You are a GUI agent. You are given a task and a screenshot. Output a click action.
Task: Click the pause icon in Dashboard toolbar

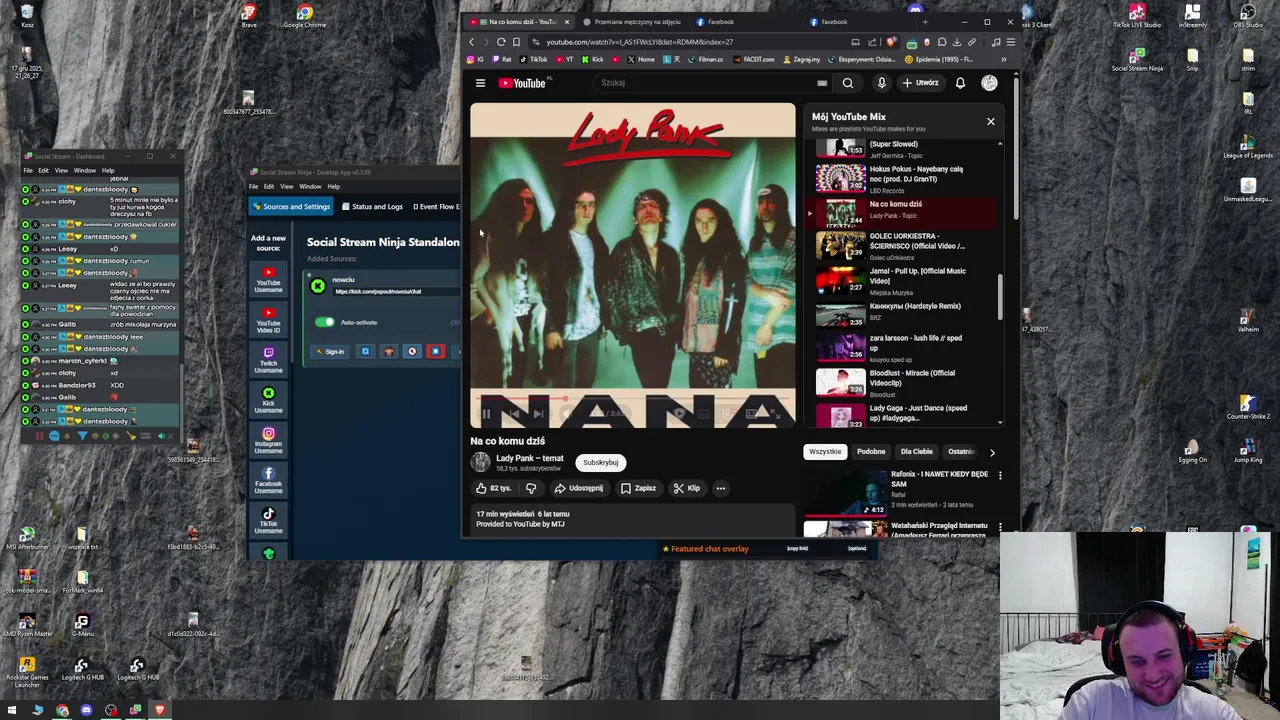click(x=40, y=436)
